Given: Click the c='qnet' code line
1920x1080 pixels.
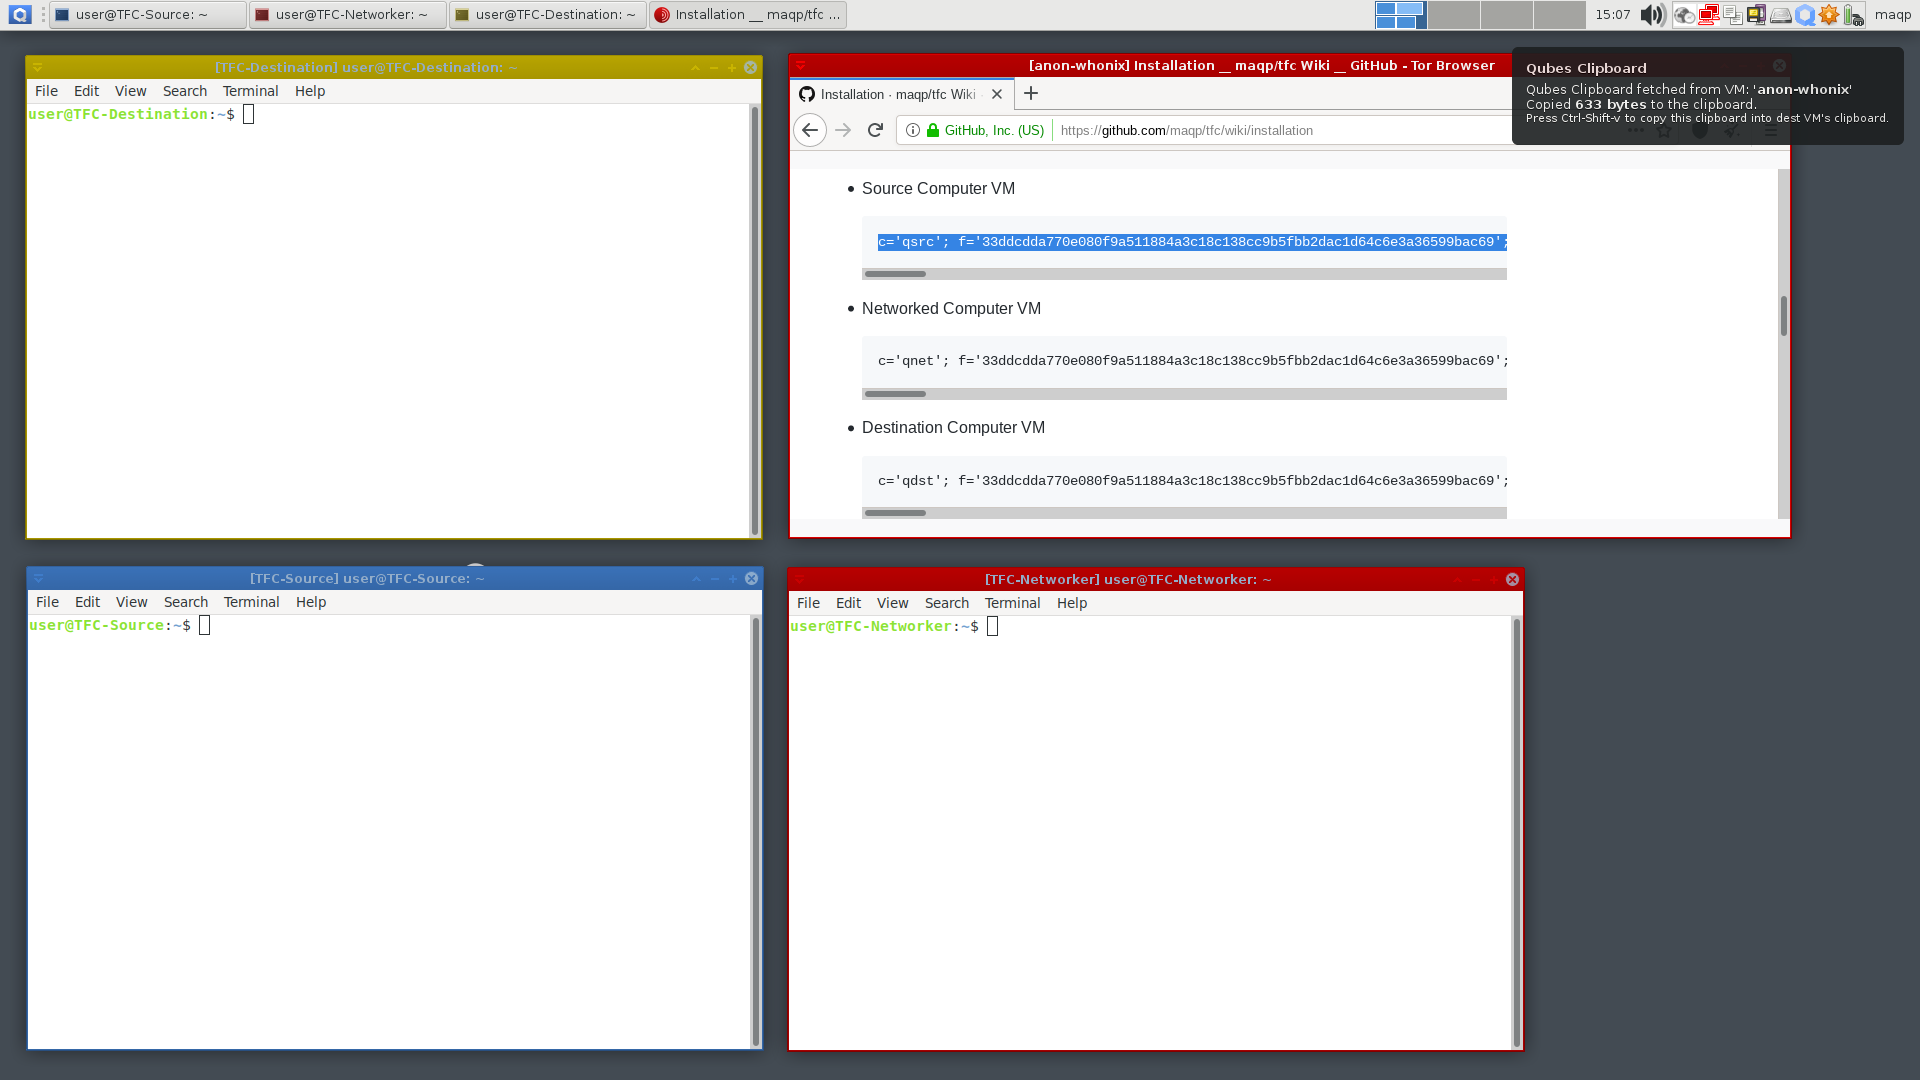Looking at the screenshot, I should pos(1192,361).
